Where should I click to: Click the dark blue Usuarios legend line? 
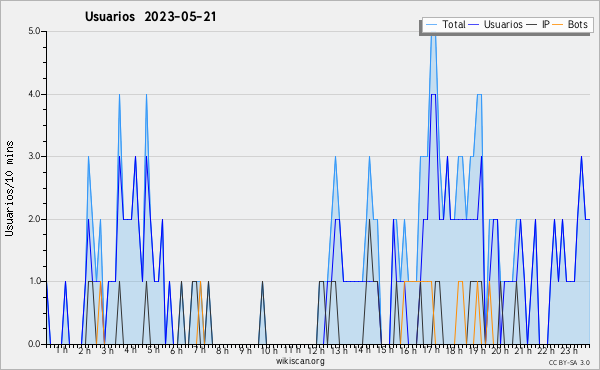coord(474,25)
